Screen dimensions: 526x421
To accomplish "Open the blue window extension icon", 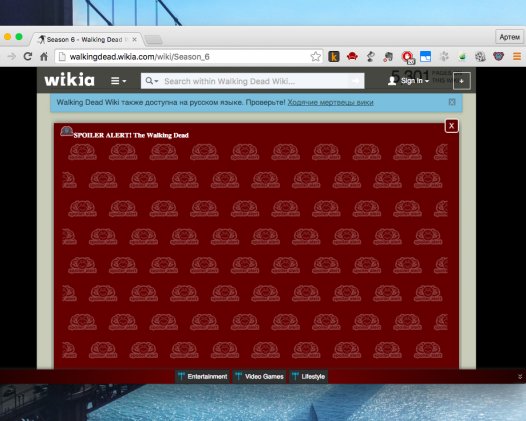I will [x=425, y=56].
